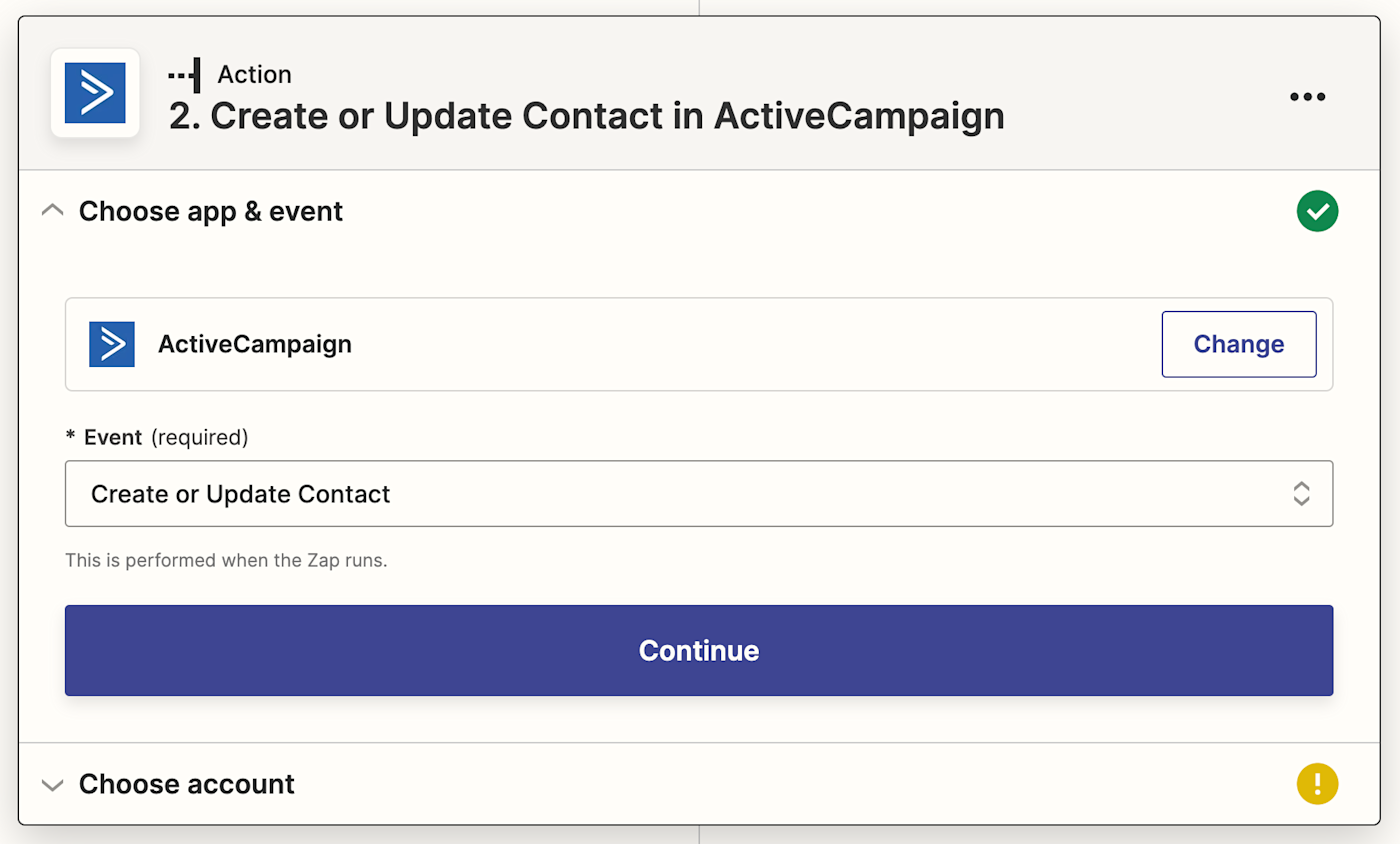Expand the Choose account section chevron
Image resolution: width=1400 pixels, height=844 pixels.
(53, 784)
